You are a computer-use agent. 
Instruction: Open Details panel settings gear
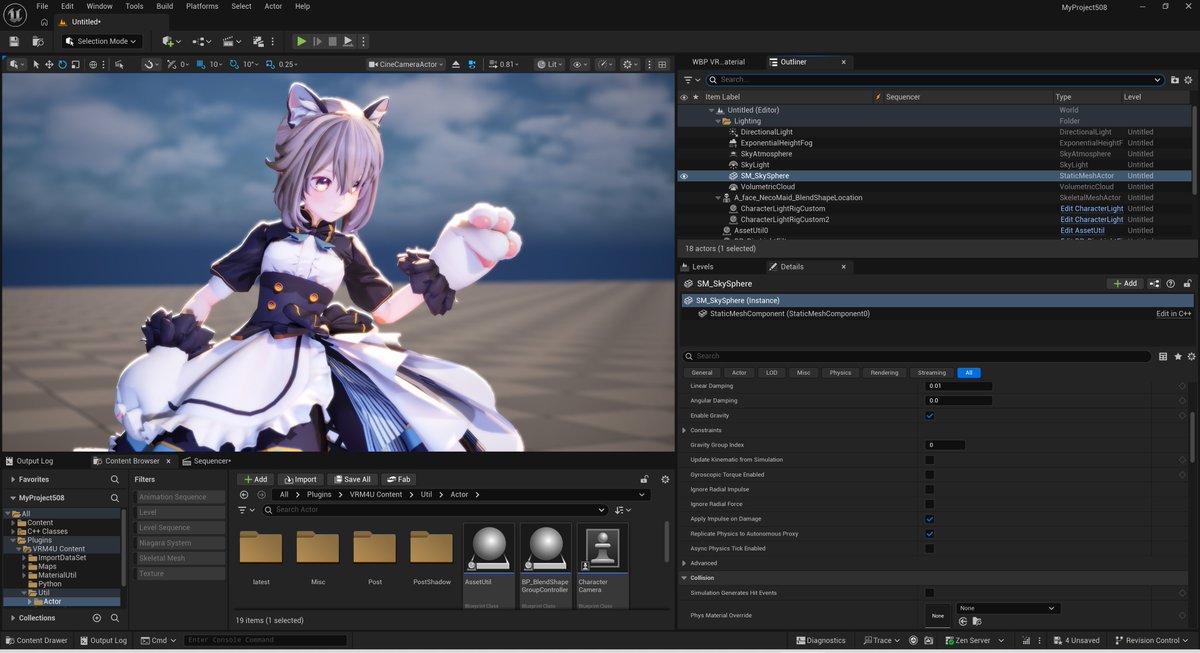[1190, 356]
